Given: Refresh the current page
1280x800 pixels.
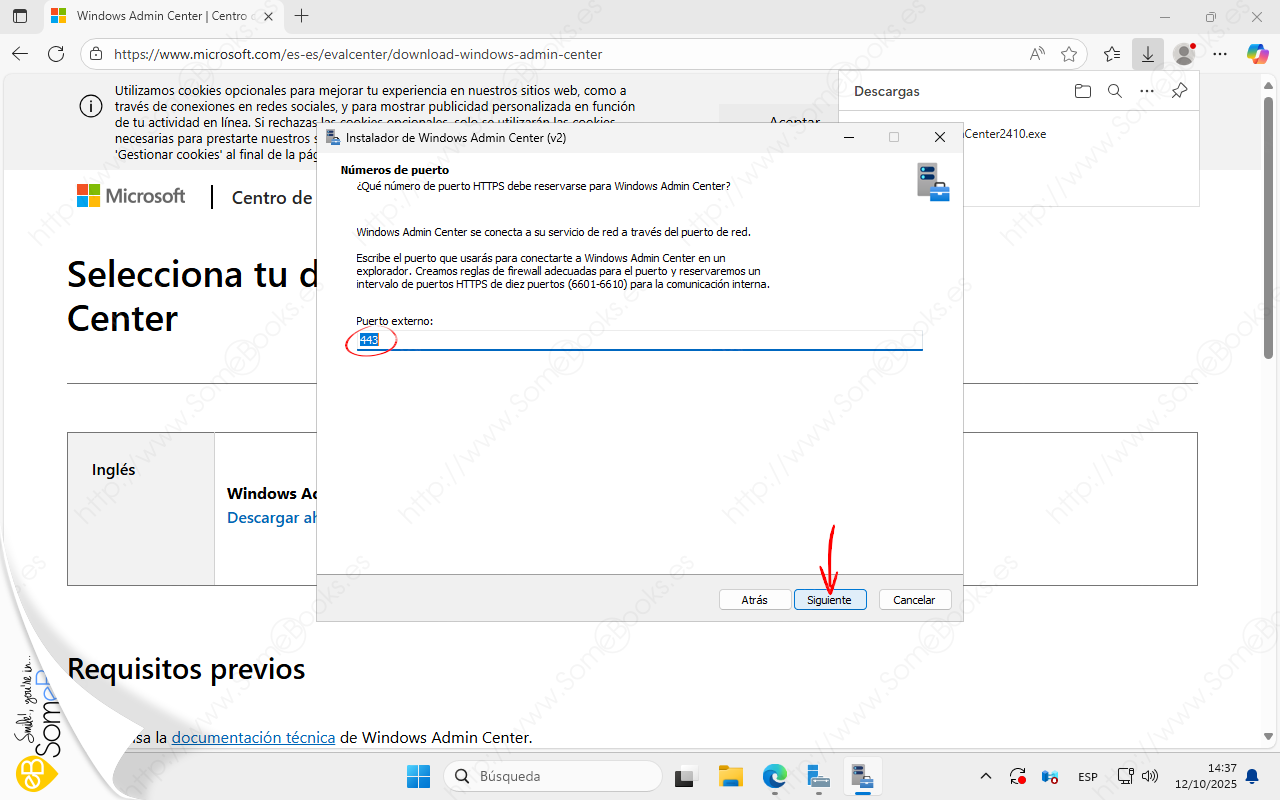Looking at the screenshot, I should tap(56, 54).
